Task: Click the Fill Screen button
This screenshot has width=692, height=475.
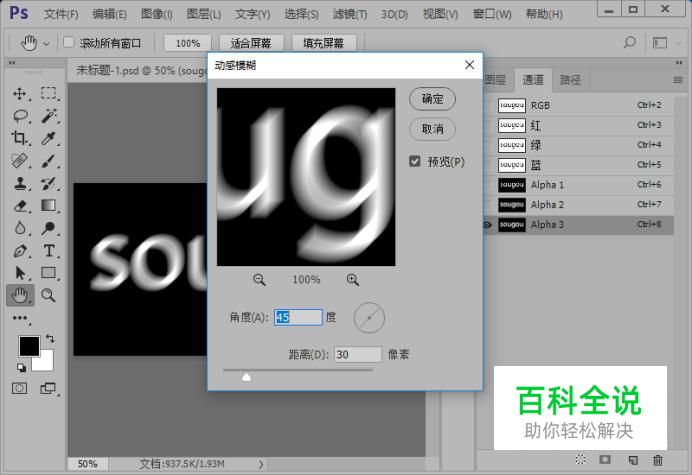Action: 323,43
